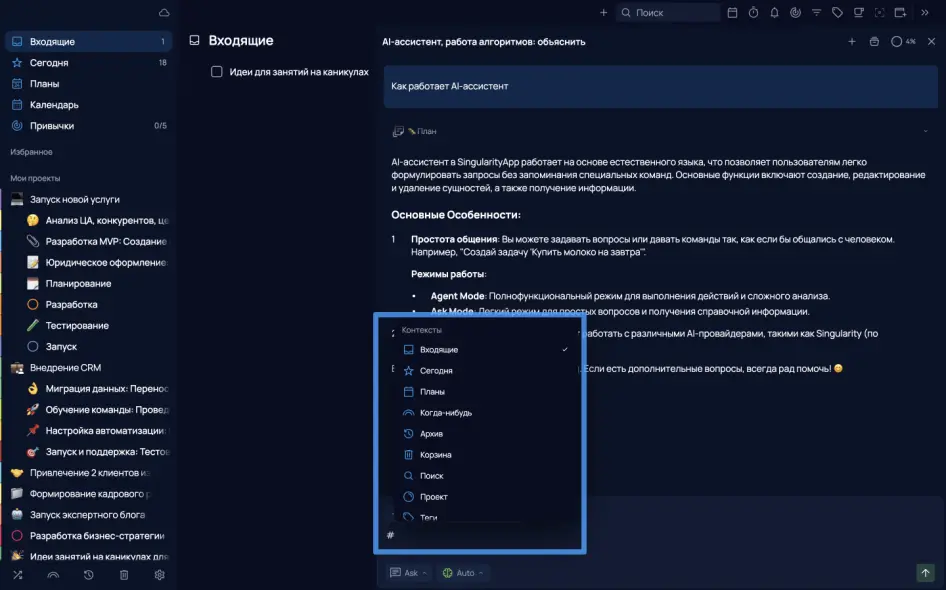Open the tags icon in toolbar

click(837, 13)
